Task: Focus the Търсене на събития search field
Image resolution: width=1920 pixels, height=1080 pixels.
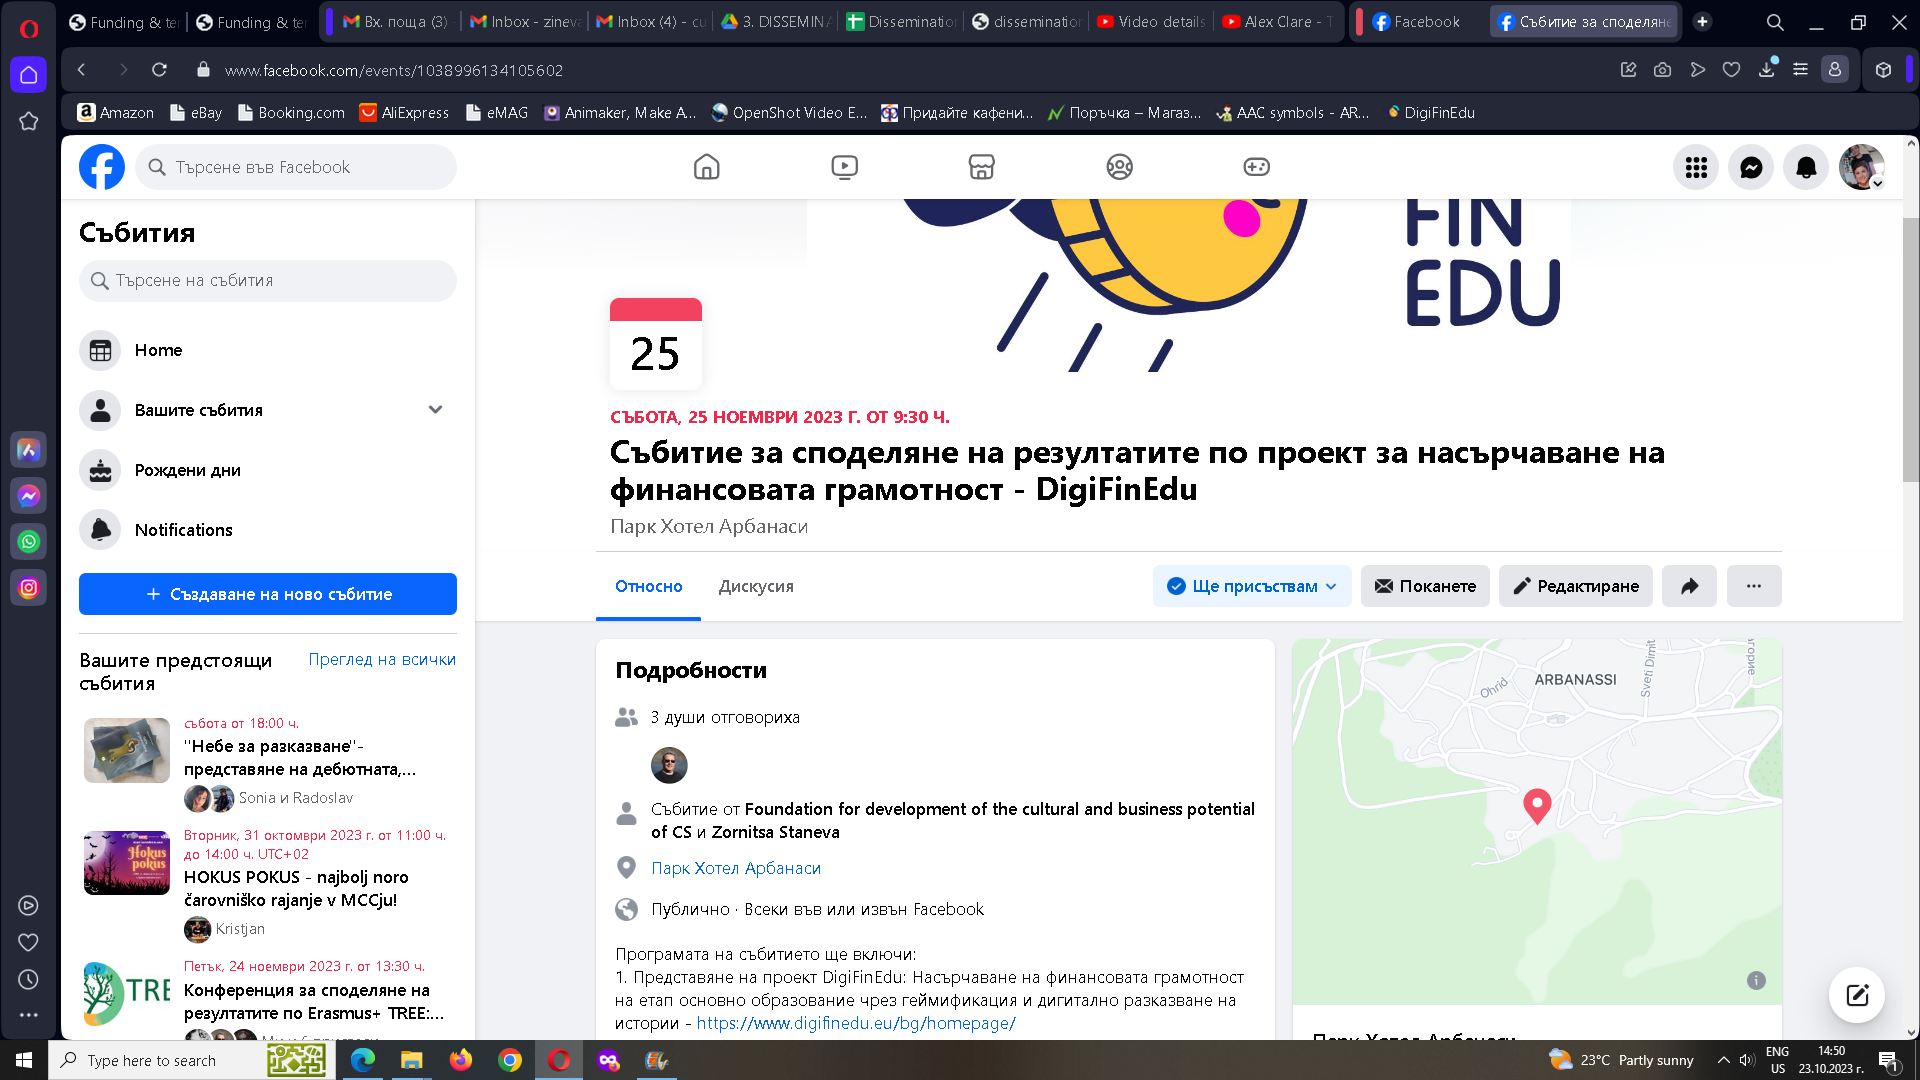Action: click(268, 281)
